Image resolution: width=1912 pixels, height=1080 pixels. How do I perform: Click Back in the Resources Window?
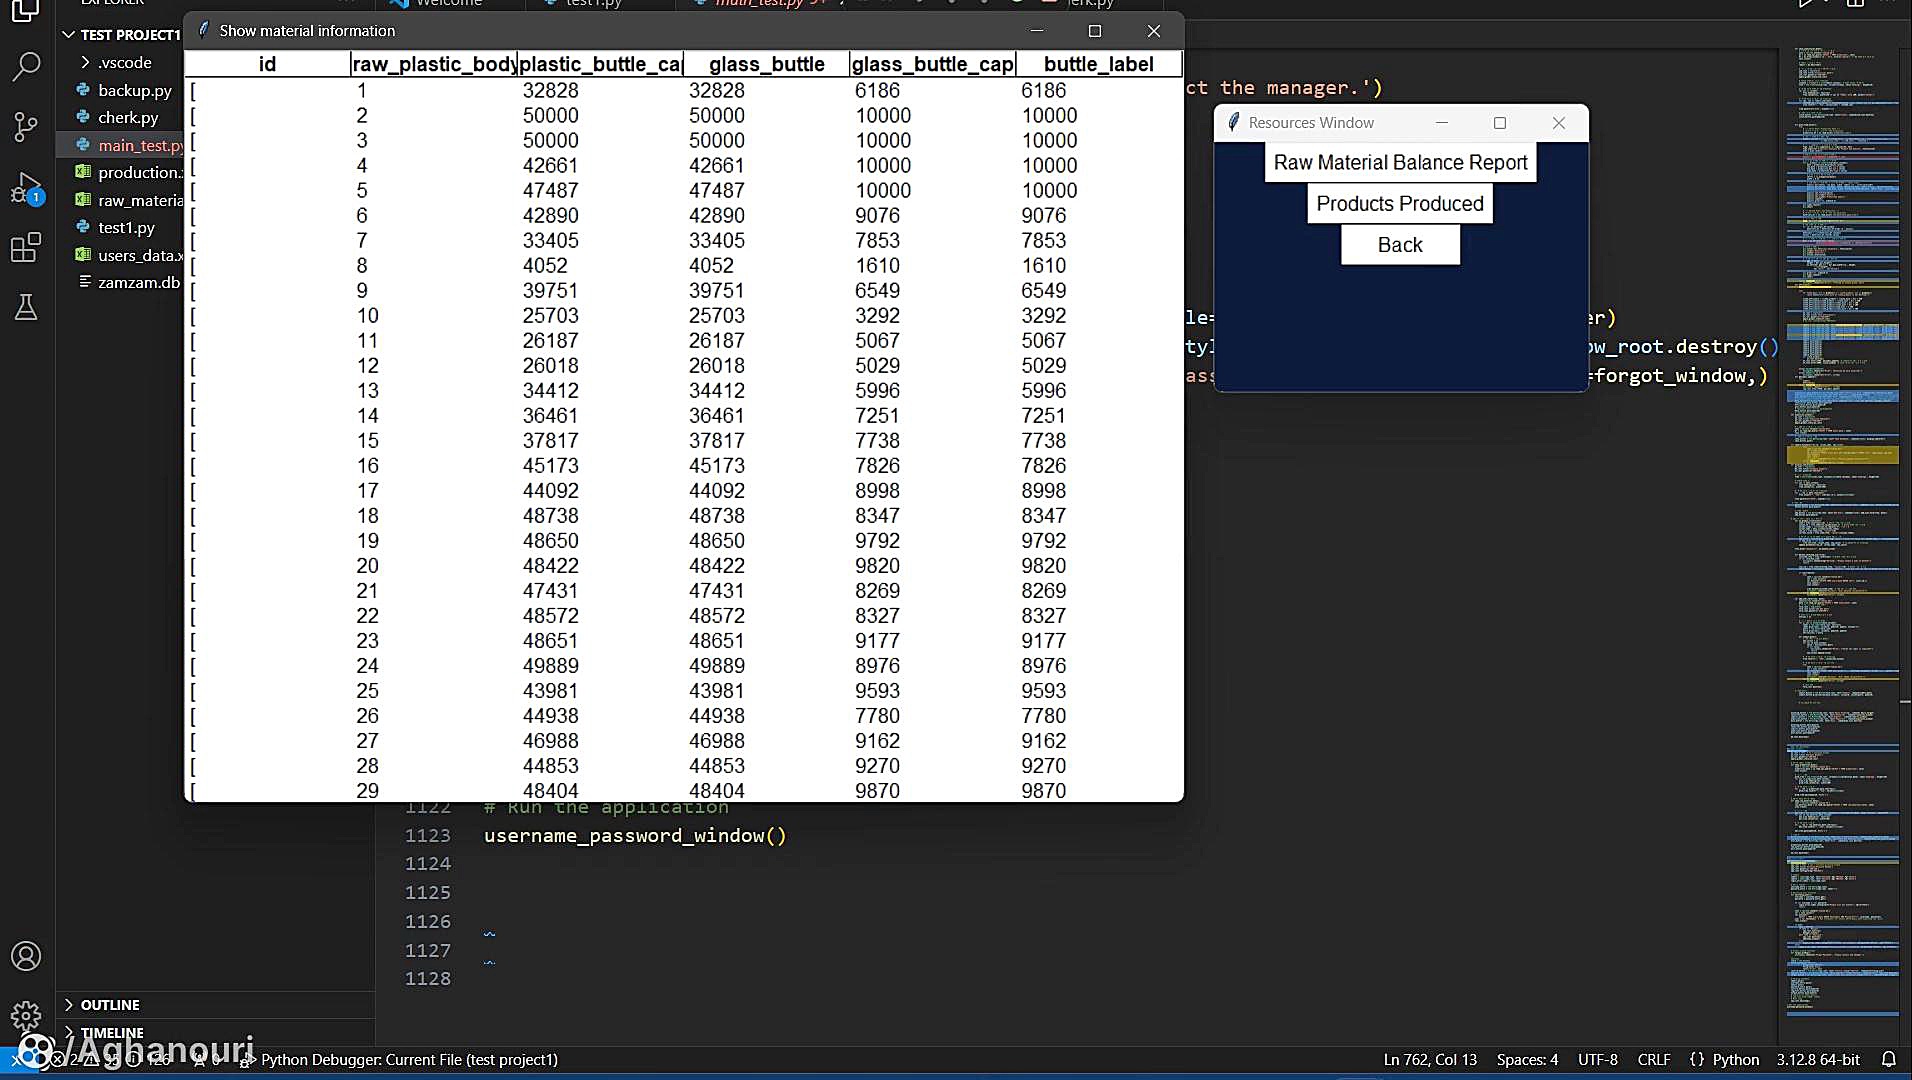pos(1400,245)
